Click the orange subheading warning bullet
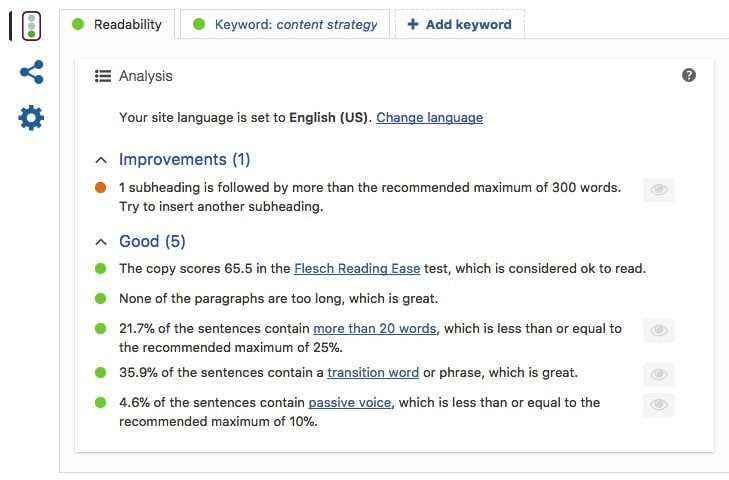Viewport: 729px width, 480px height. (100, 187)
